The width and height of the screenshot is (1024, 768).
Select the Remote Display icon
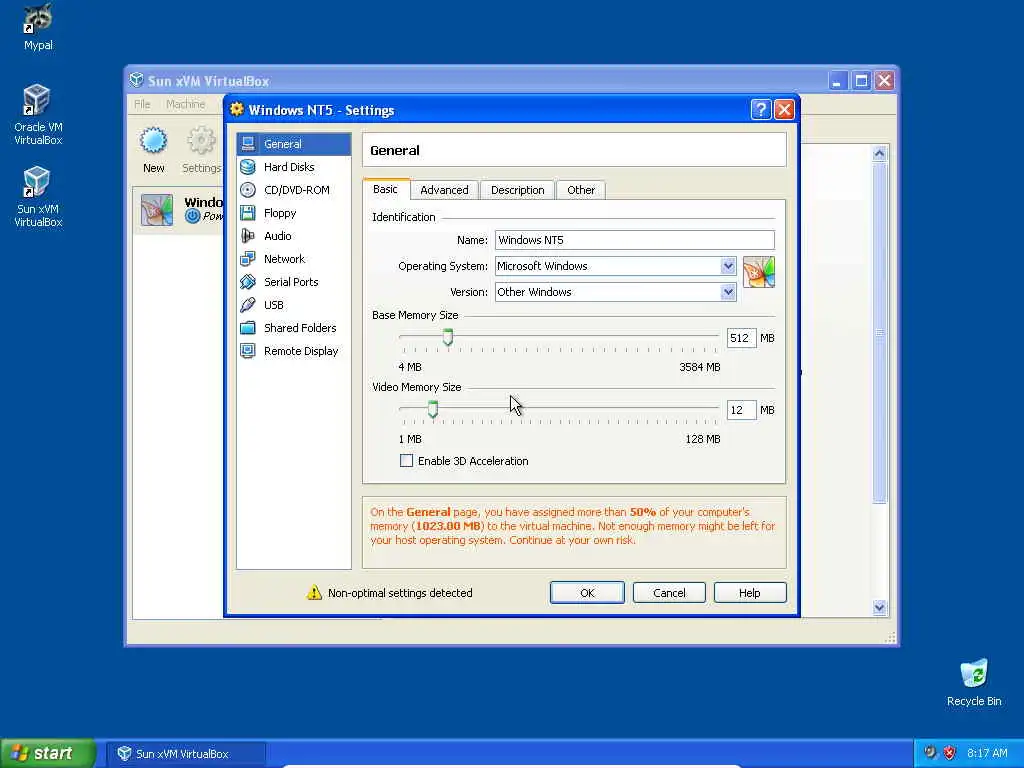[248, 351]
